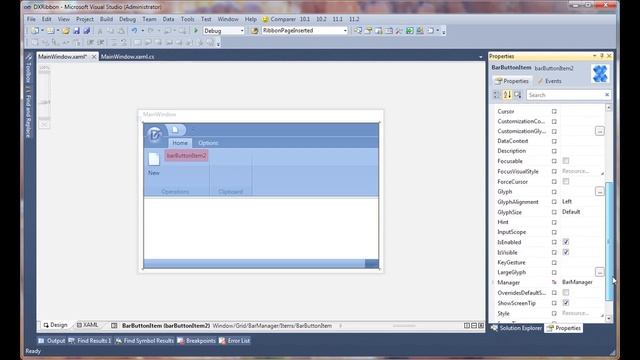This screenshot has width=640, height=360.
Task: Click the New Project toolbar icon
Action: [x=35, y=31]
